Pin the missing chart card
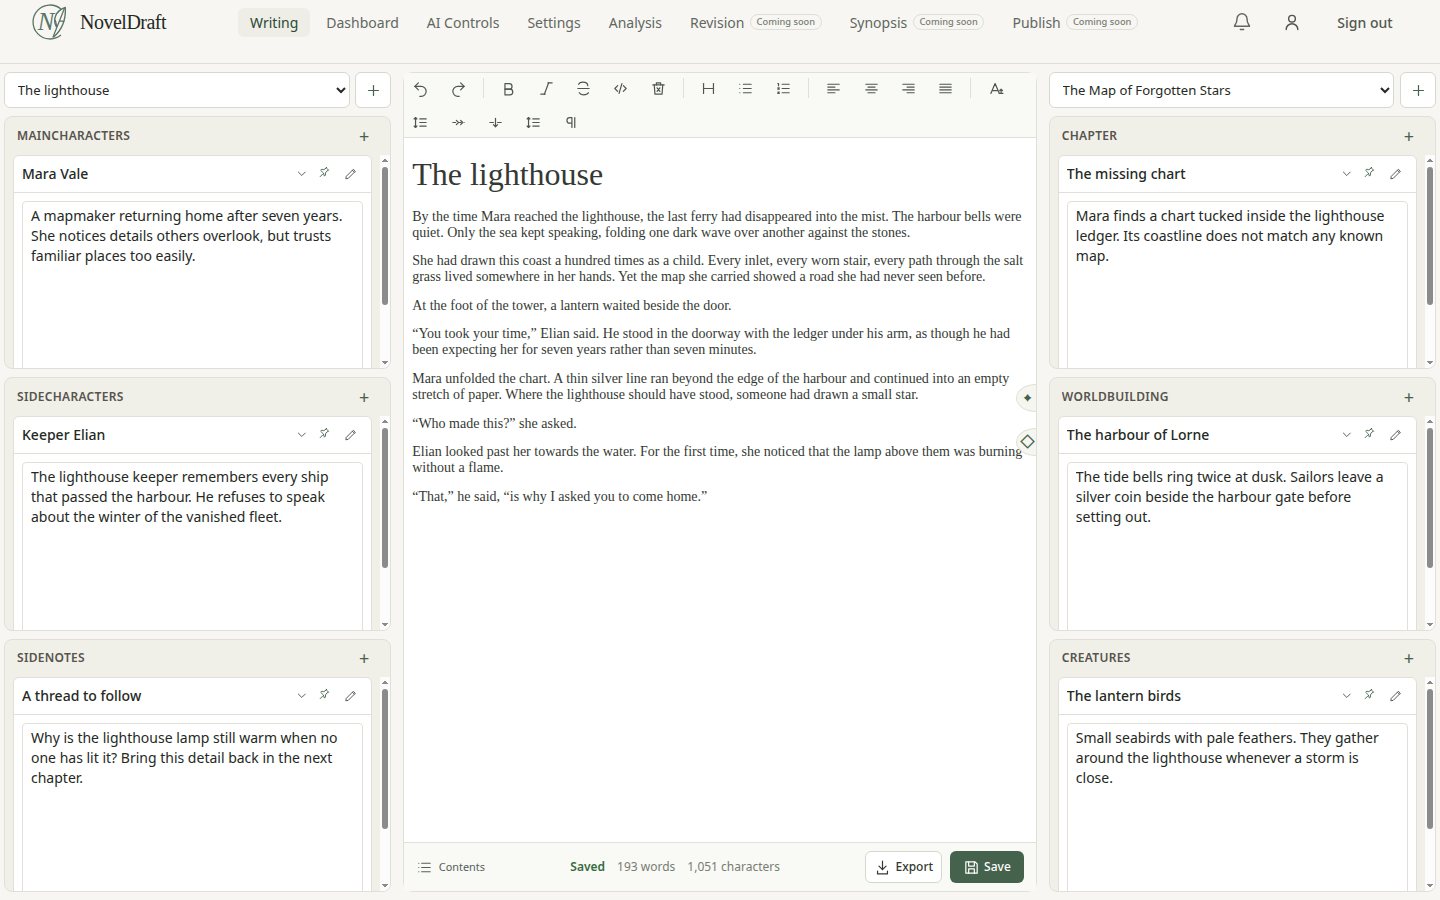 pyautogui.click(x=1370, y=173)
